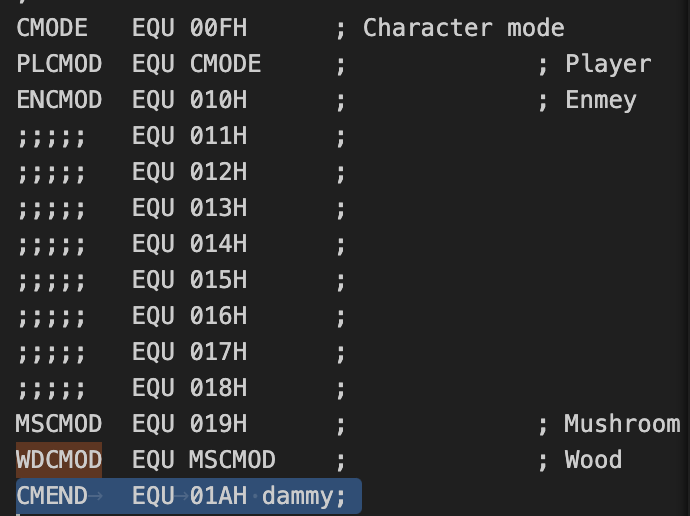Click the 013H value
Screen dimensions: 690x516
point(218,208)
